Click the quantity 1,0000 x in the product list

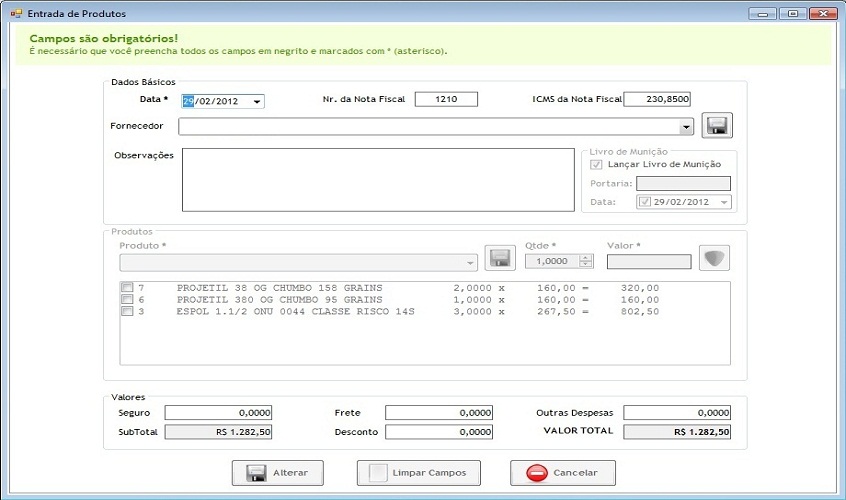(479, 299)
